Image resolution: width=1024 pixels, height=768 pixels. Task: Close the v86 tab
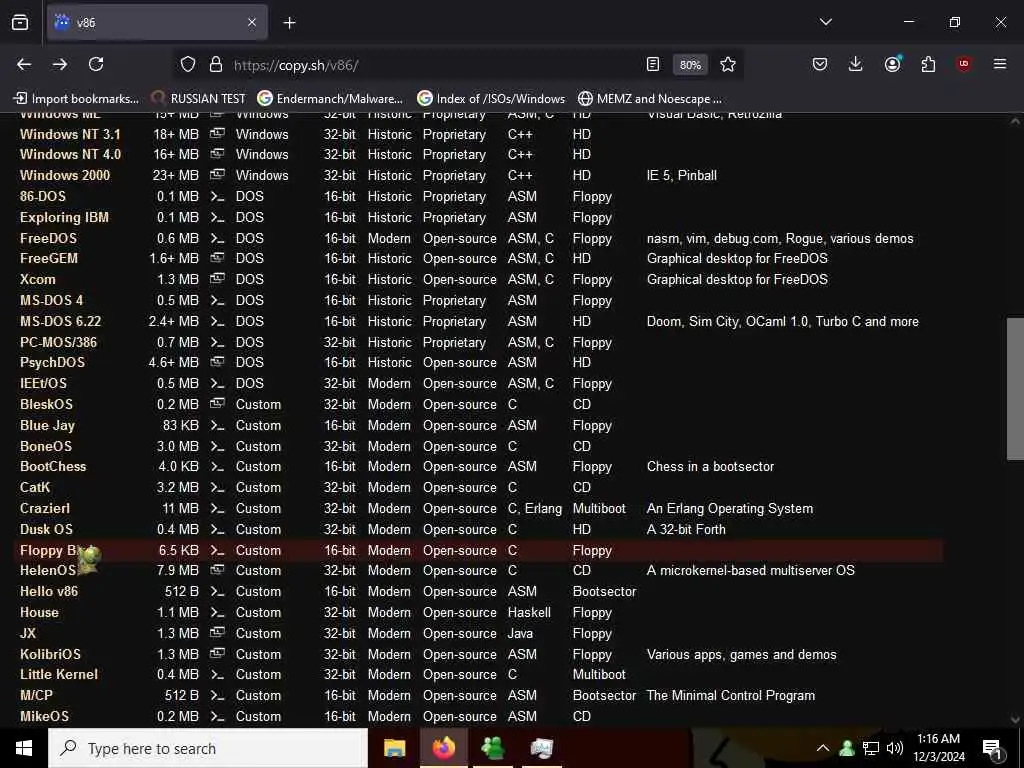click(252, 23)
